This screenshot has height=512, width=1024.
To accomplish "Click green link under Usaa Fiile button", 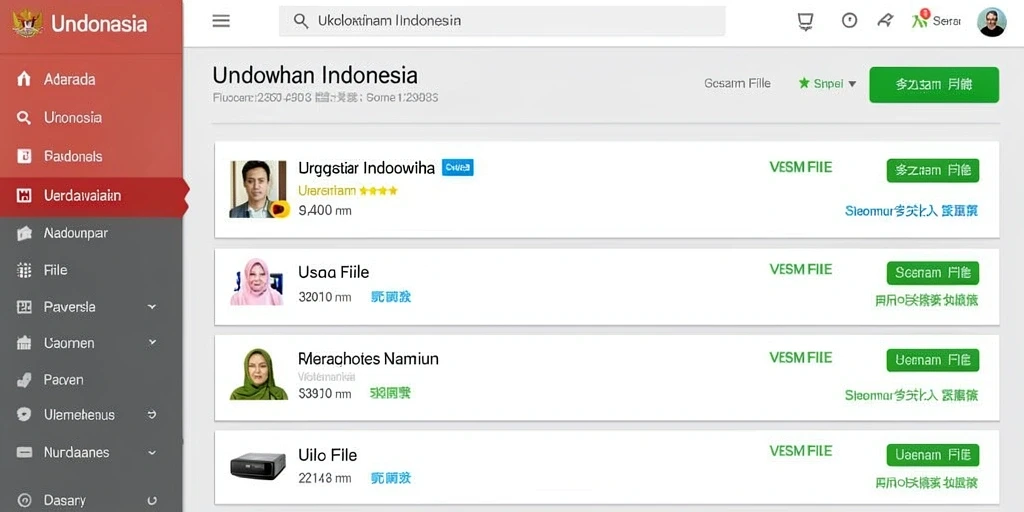I will point(927,300).
